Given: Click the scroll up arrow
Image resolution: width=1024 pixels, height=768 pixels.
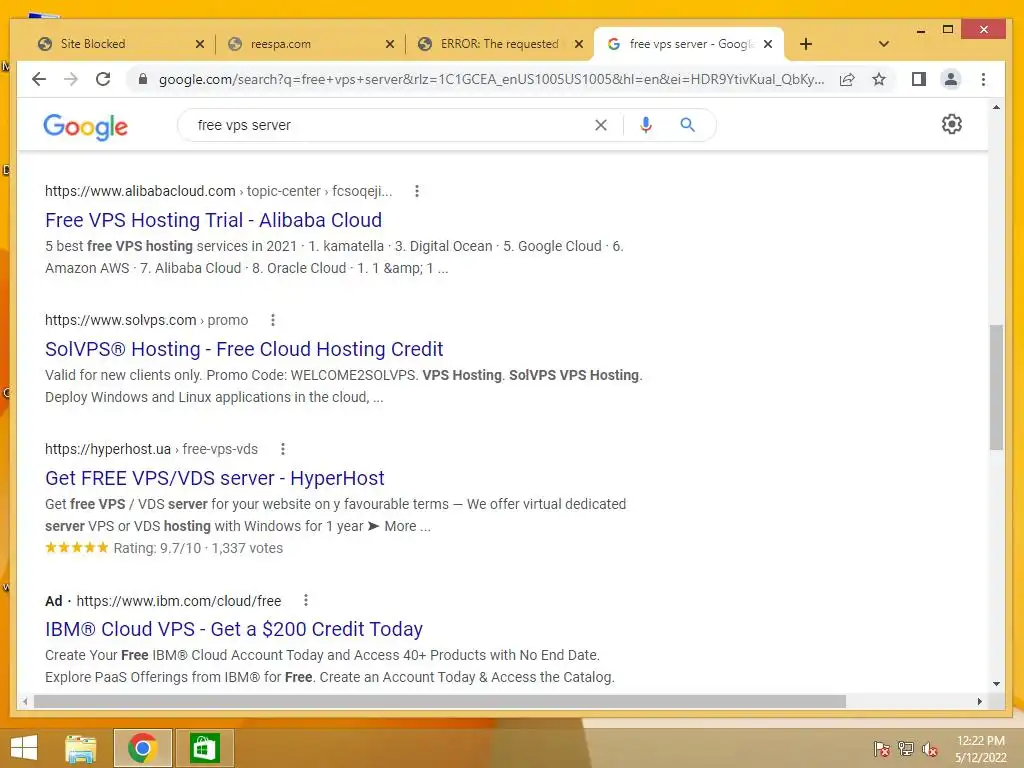Looking at the screenshot, I should [996, 107].
